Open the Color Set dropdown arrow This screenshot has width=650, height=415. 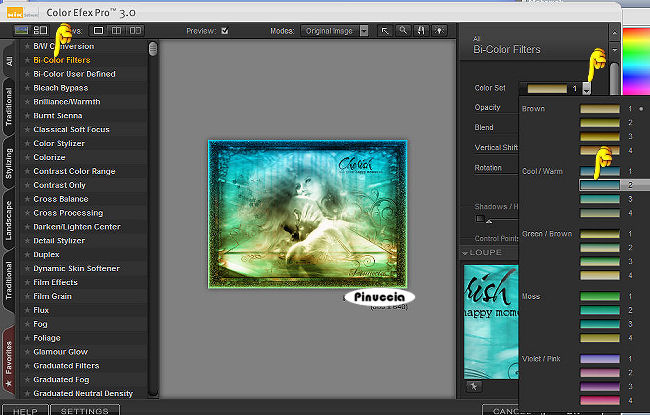586,88
